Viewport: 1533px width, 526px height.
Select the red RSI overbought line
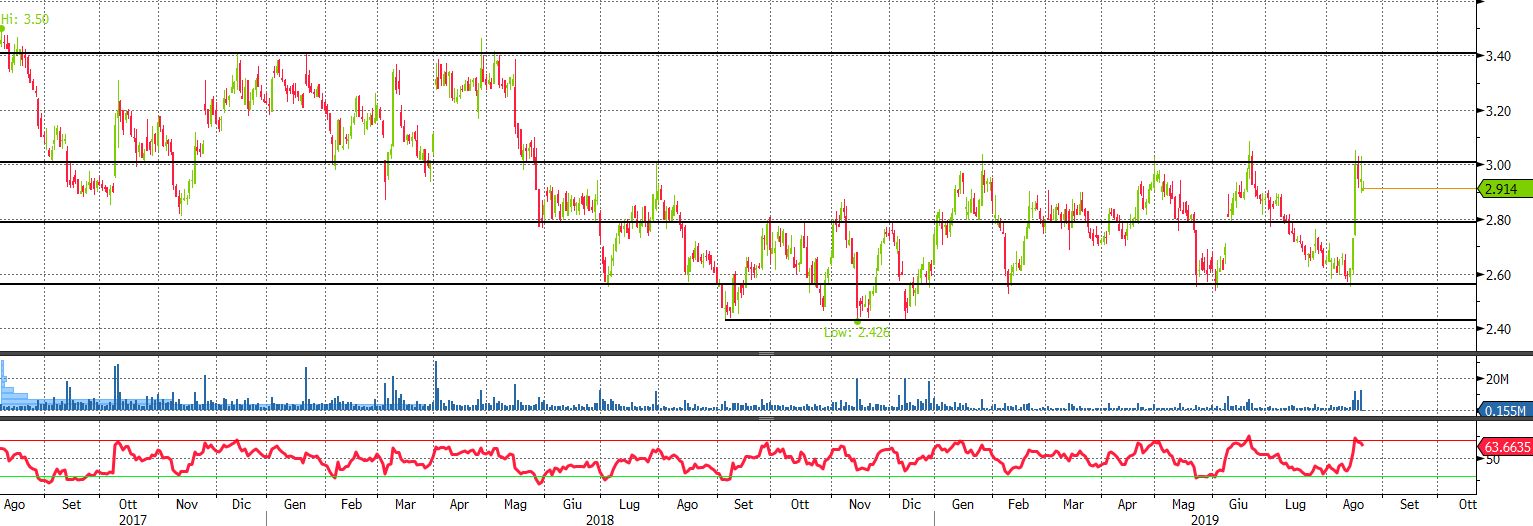point(738,440)
